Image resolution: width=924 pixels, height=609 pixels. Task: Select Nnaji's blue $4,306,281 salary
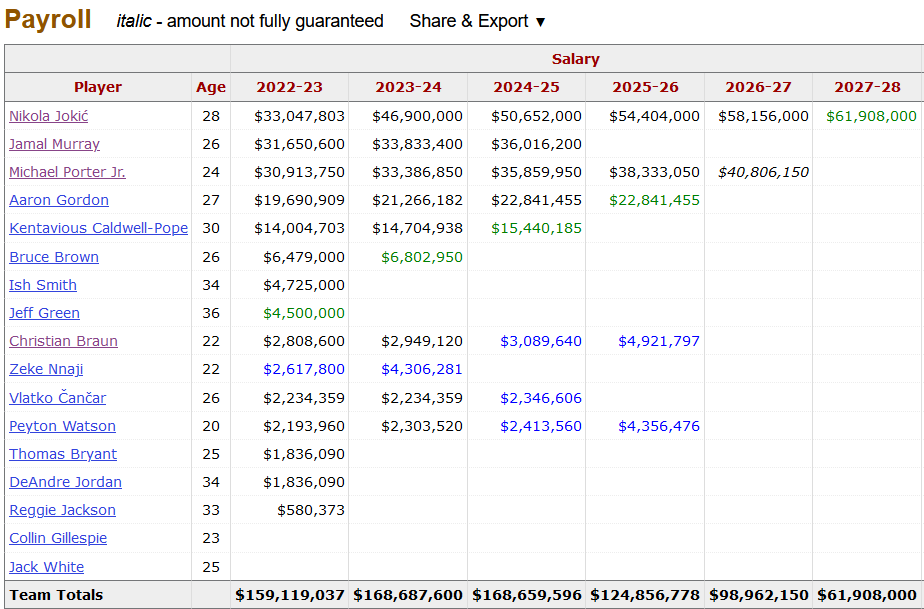(x=422, y=369)
